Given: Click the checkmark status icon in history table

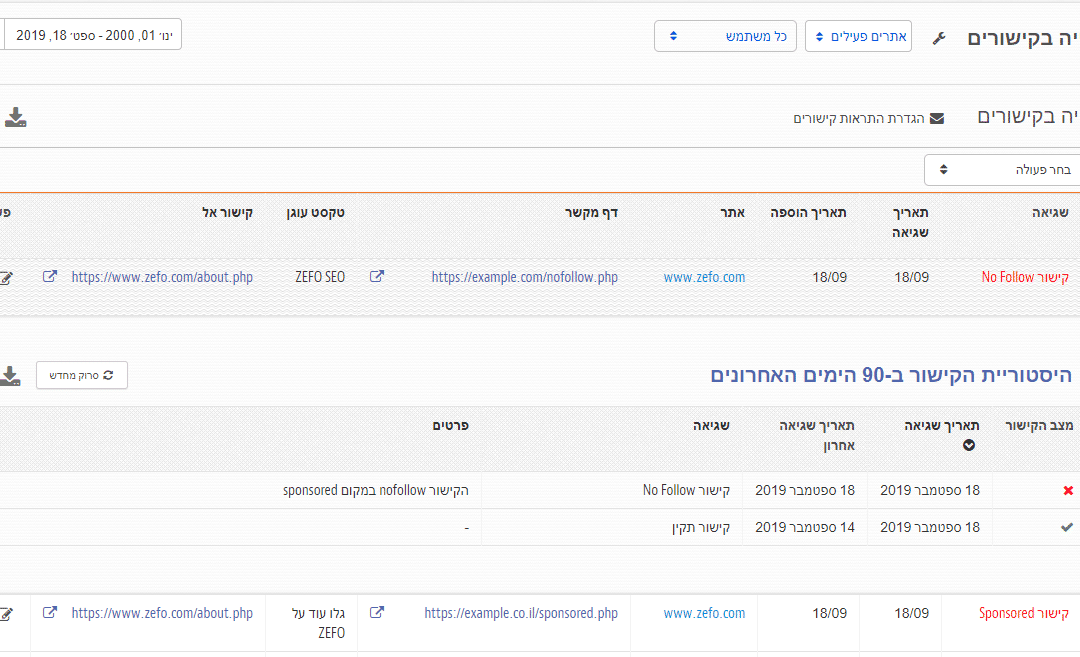Looking at the screenshot, I should pos(1067,528).
